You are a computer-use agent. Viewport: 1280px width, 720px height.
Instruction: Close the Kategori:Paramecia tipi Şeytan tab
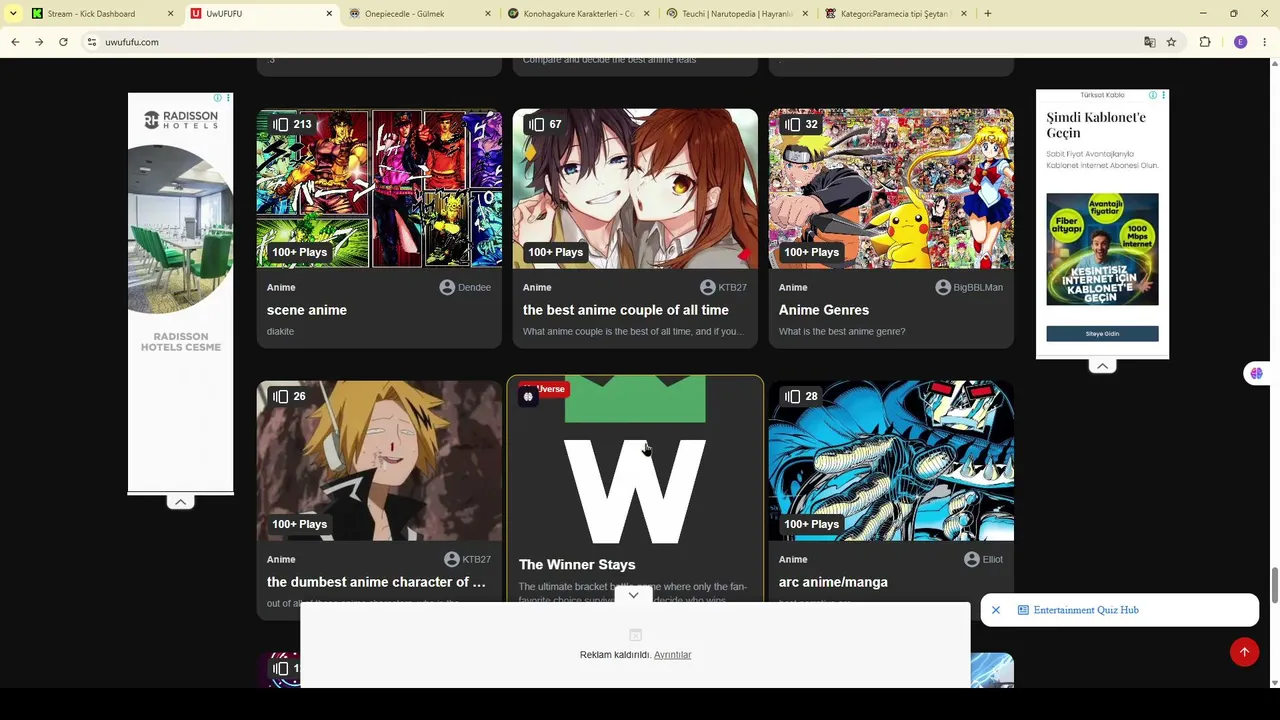click(x=964, y=14)
